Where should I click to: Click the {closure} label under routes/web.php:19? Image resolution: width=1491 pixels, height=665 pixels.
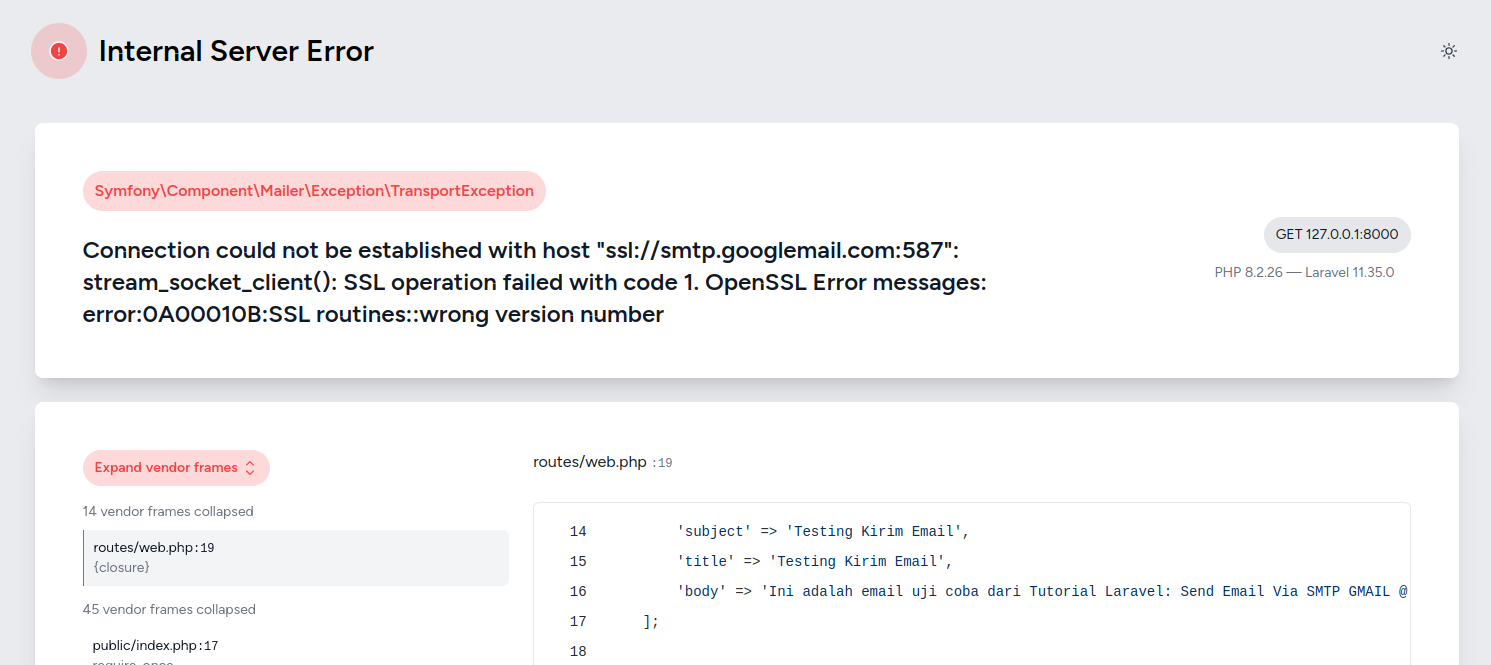pos(121,567)
